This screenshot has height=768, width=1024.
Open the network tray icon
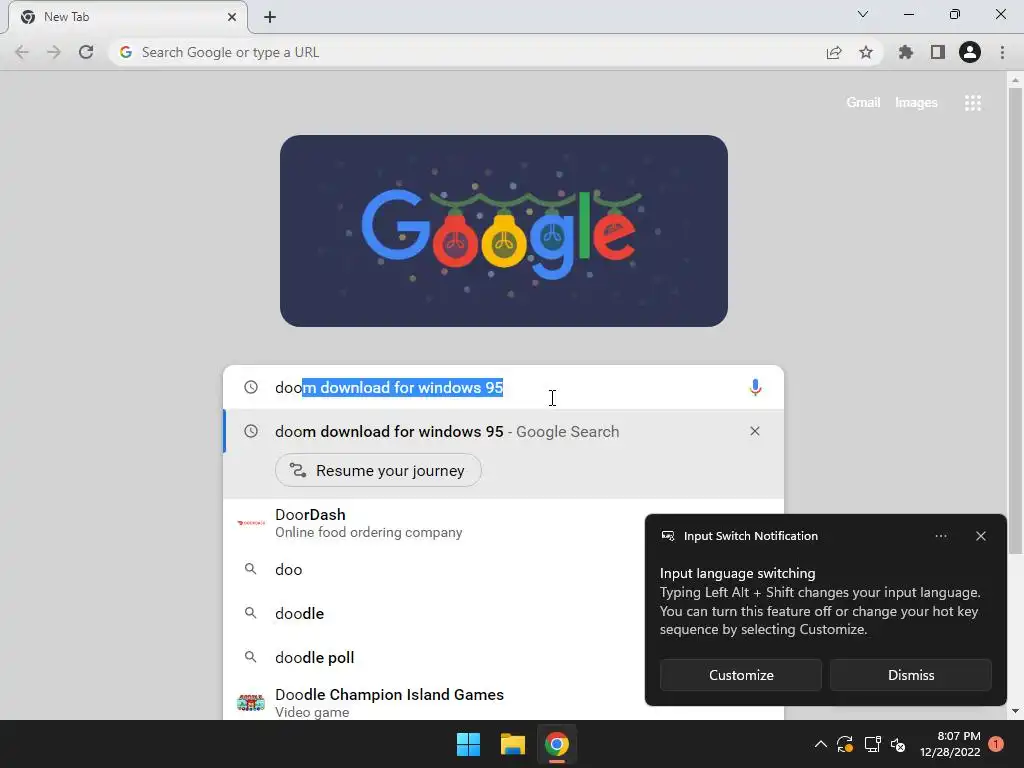(x=872, y=744)
